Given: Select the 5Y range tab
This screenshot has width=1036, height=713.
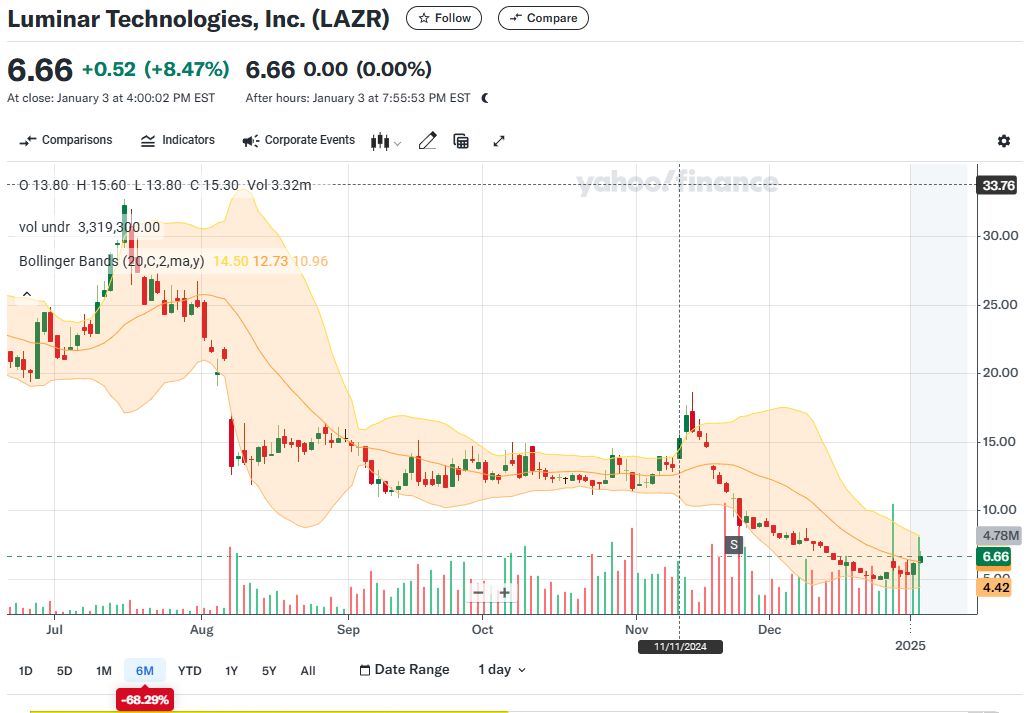Looking at the screenshot, I should point(269,671).
